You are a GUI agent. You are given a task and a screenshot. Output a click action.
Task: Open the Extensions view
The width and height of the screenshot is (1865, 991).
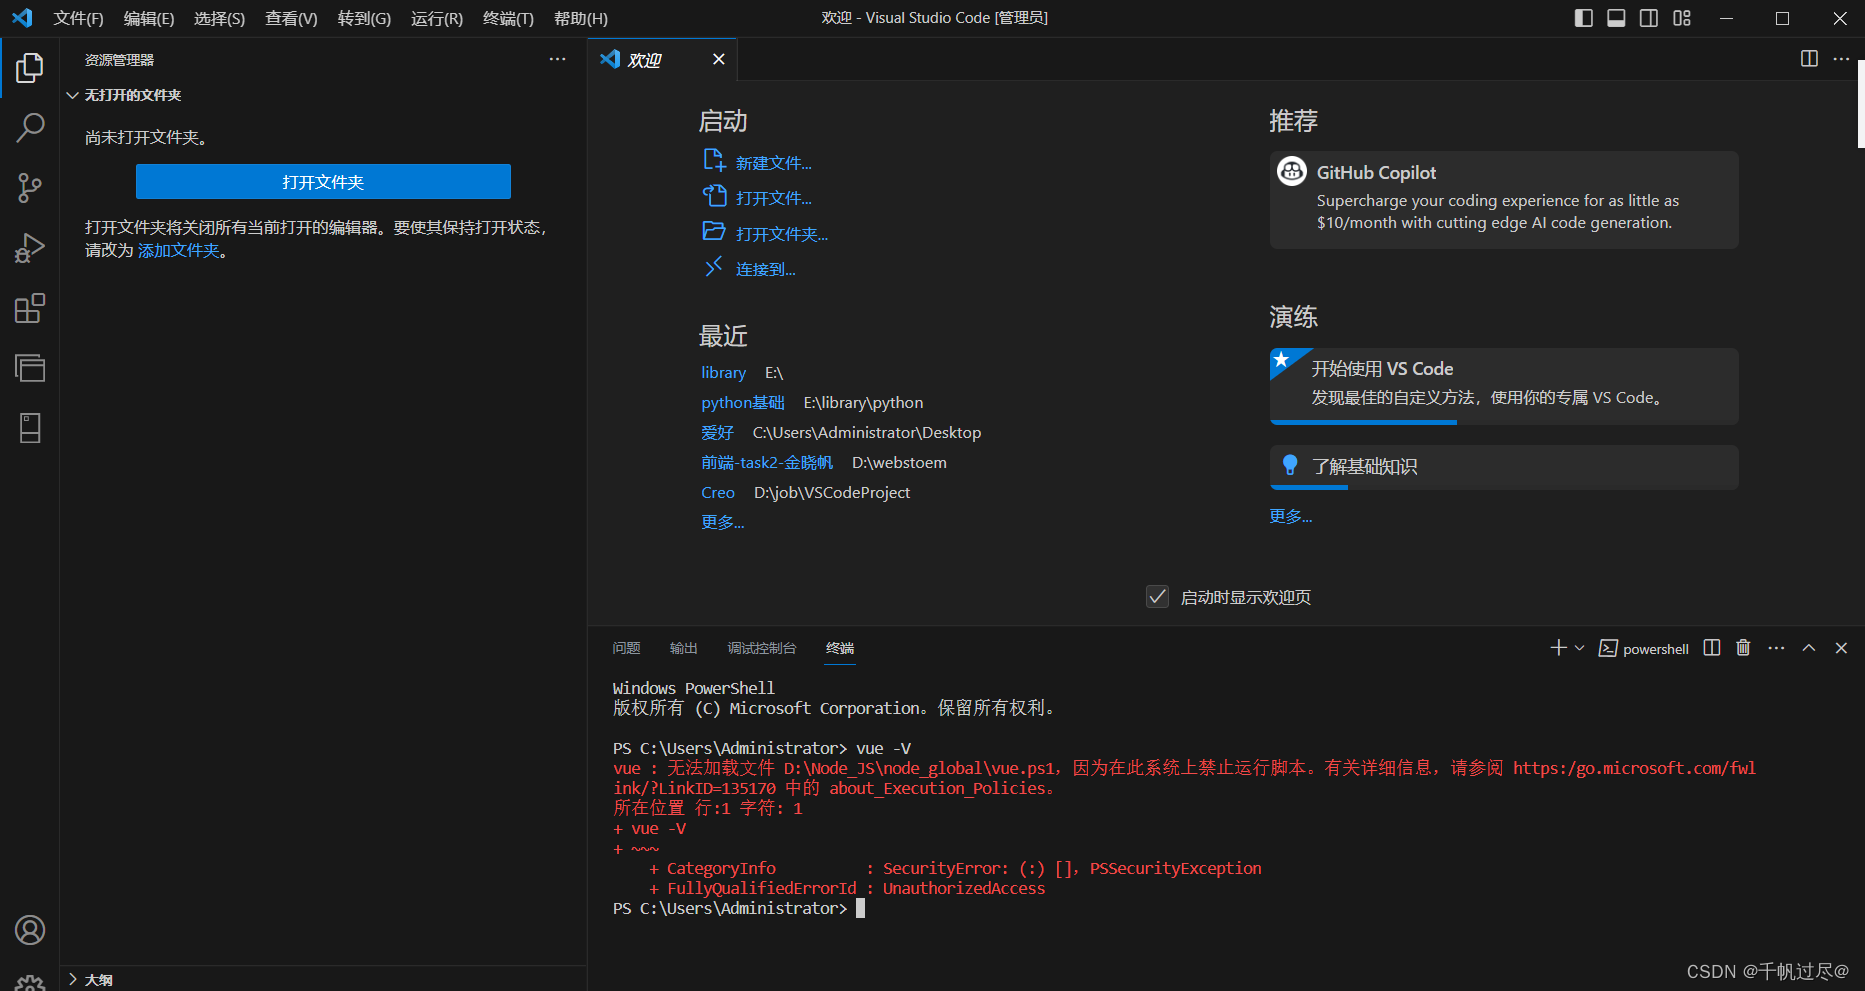click(30, 308)
